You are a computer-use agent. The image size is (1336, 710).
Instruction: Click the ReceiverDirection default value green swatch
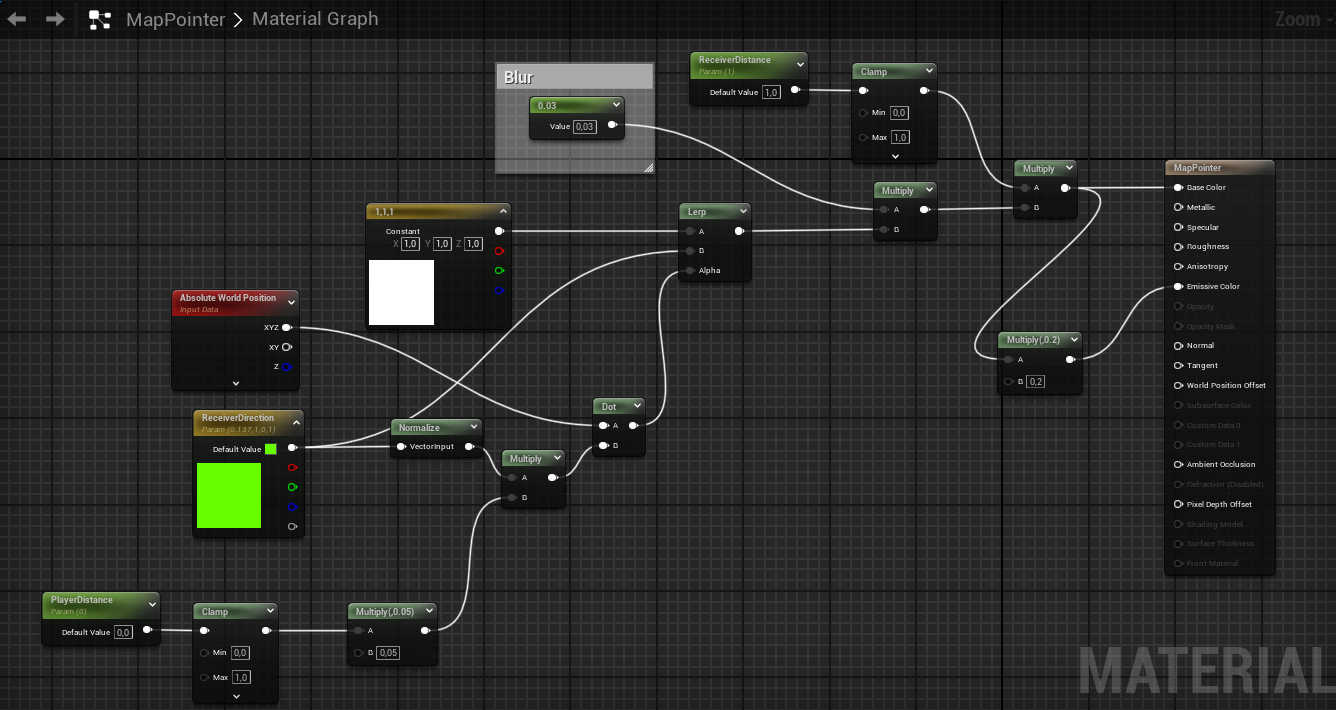click(x=270, y=449)
